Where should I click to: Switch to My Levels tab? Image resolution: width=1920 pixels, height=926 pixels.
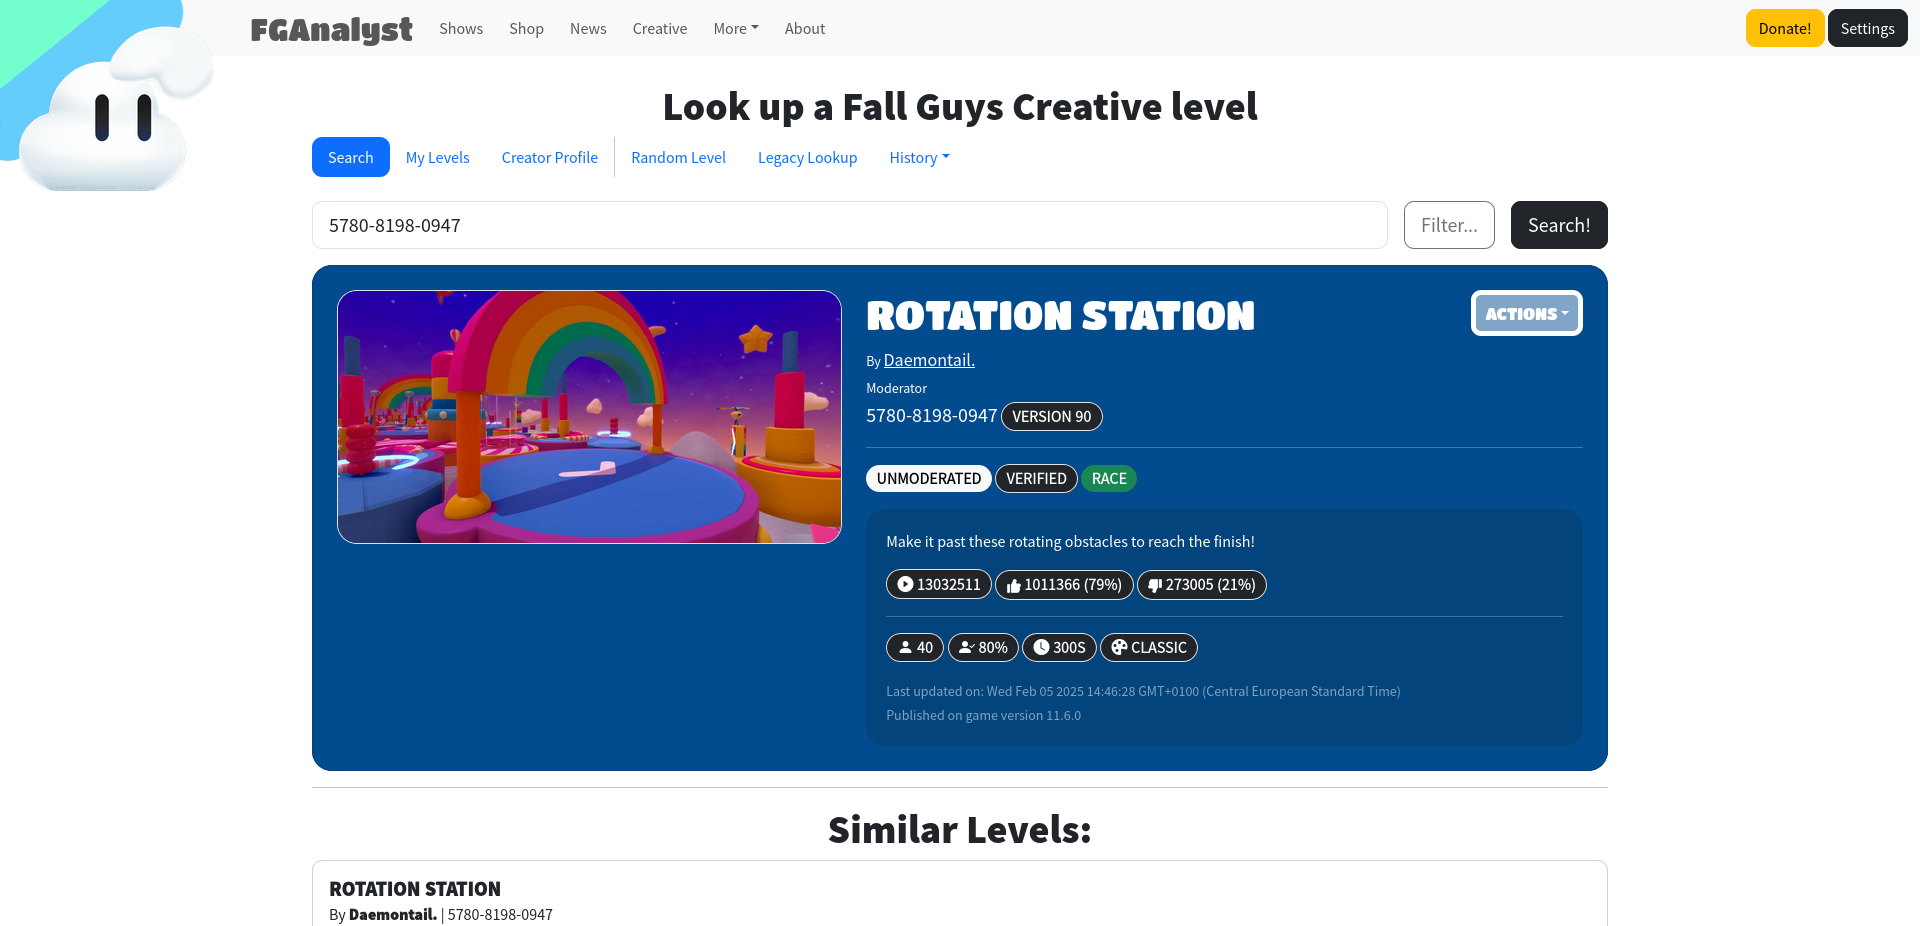tap(437, 157)
